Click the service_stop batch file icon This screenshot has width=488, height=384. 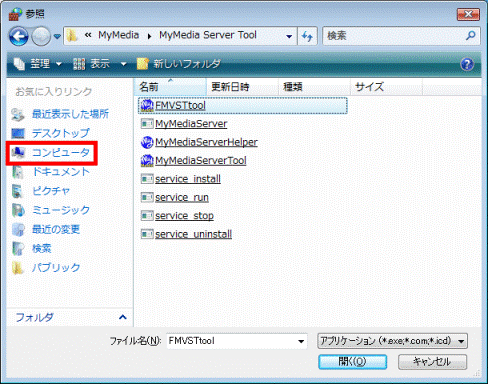(147, 216)
